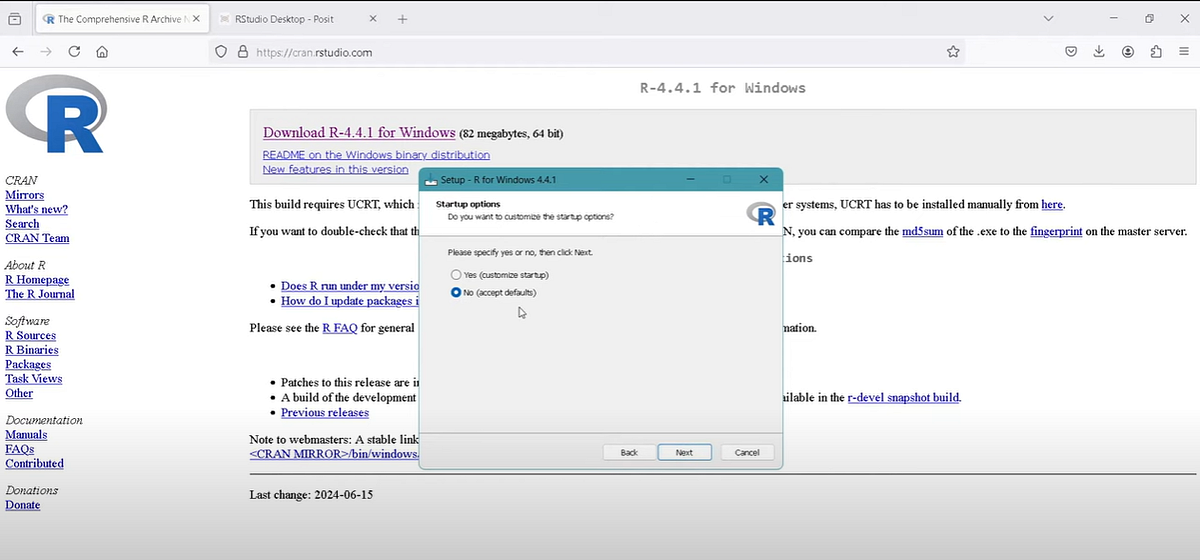Viewport: 1200px width, 560px height.
Task: Open the downloads panel icon
Action: tap(1099, 52)
